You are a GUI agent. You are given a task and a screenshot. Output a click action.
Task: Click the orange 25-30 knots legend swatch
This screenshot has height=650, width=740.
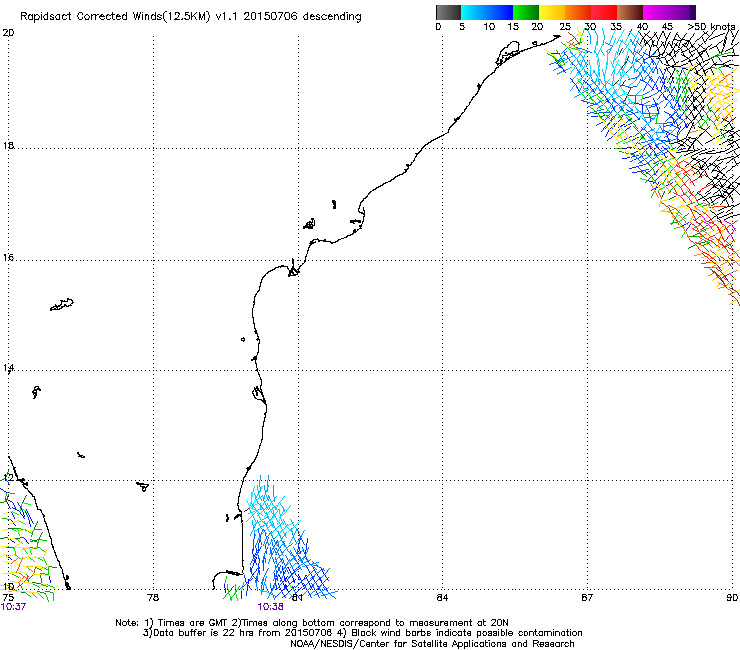point(578,12)
